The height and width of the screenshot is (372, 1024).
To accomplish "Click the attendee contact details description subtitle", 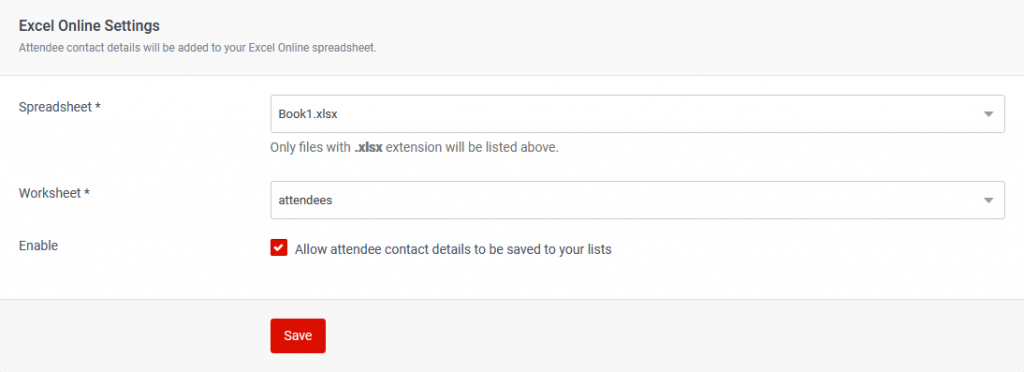I will click(x=198, y=48).
